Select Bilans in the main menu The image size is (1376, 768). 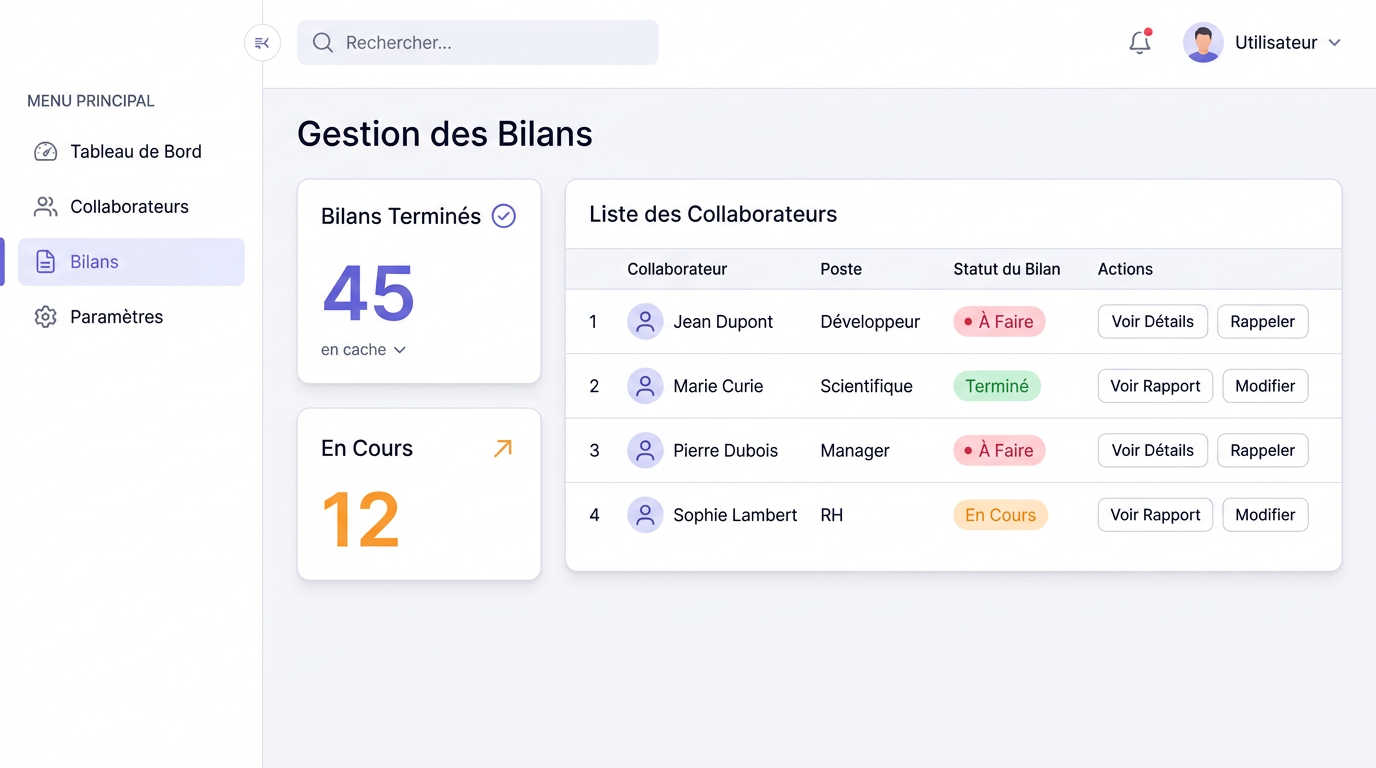131,262
